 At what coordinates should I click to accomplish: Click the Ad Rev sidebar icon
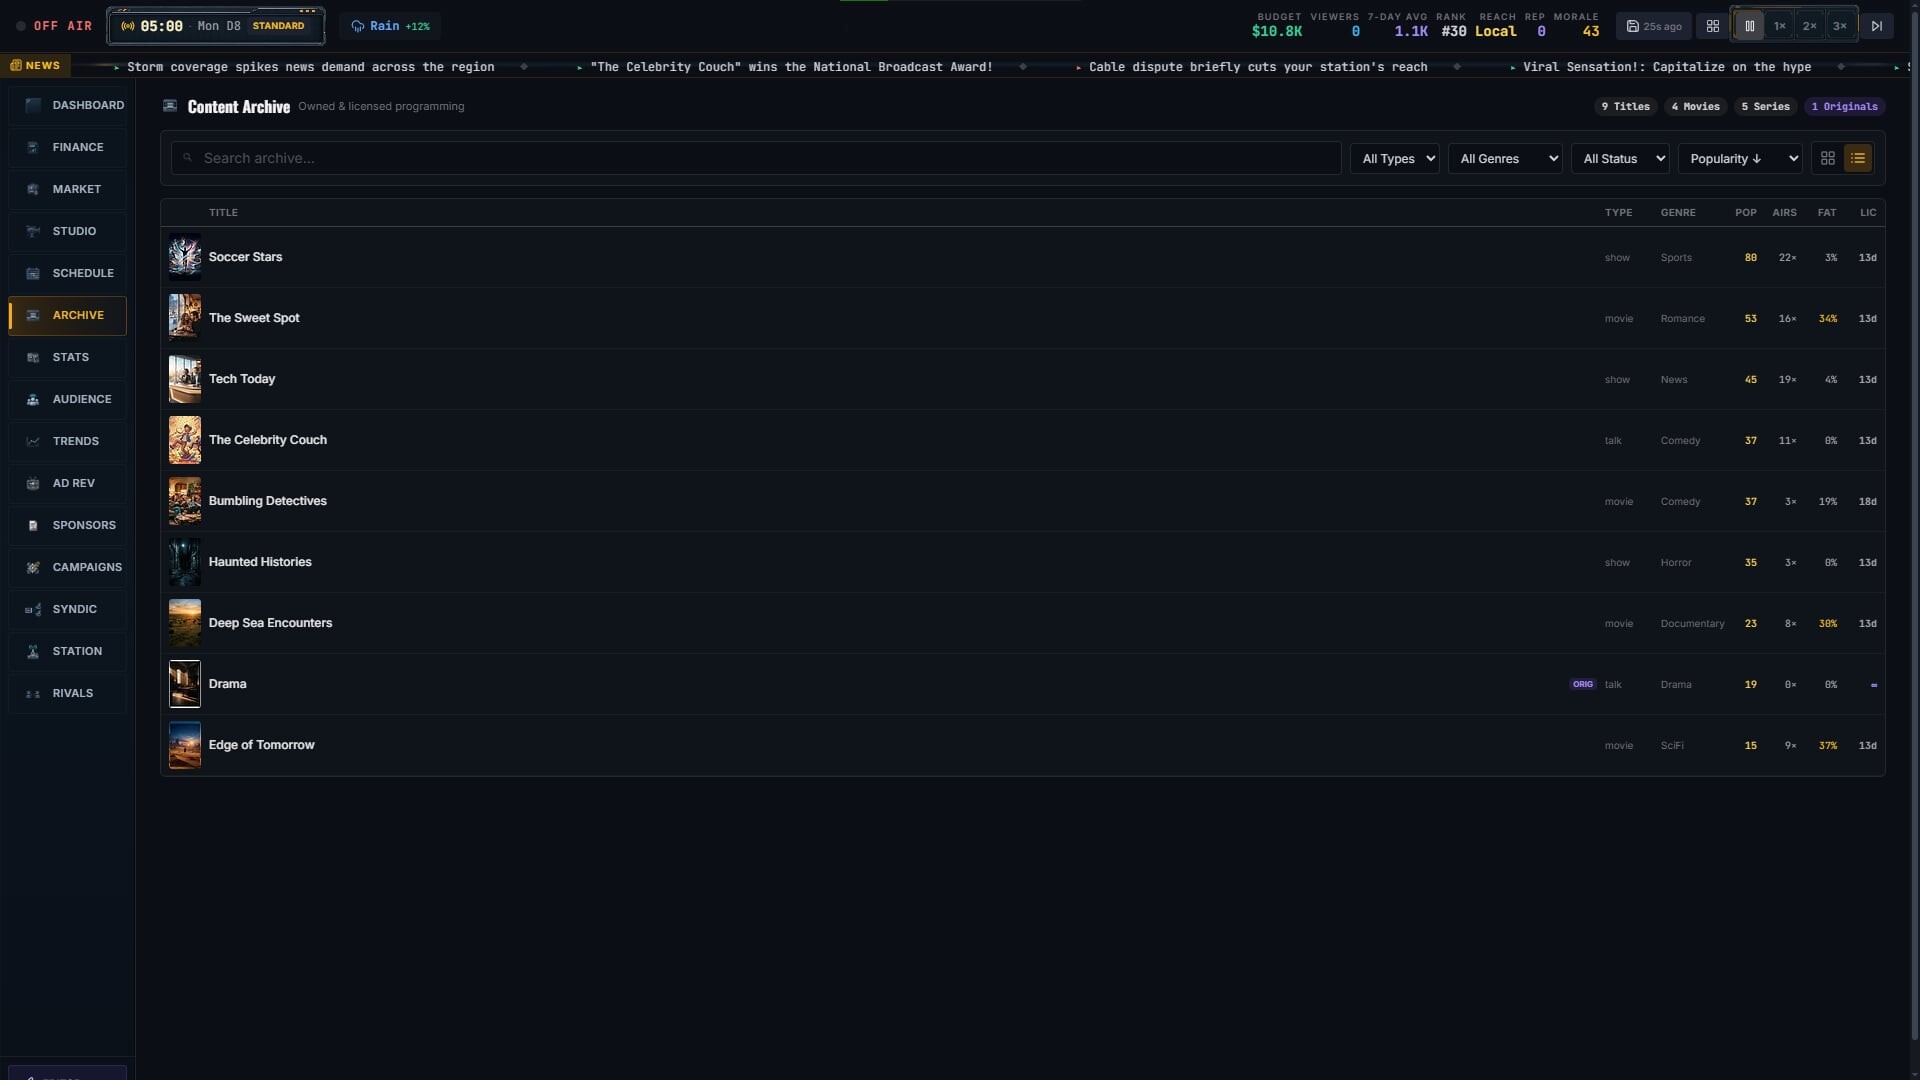pyautogui.click(x=33, y=483)
